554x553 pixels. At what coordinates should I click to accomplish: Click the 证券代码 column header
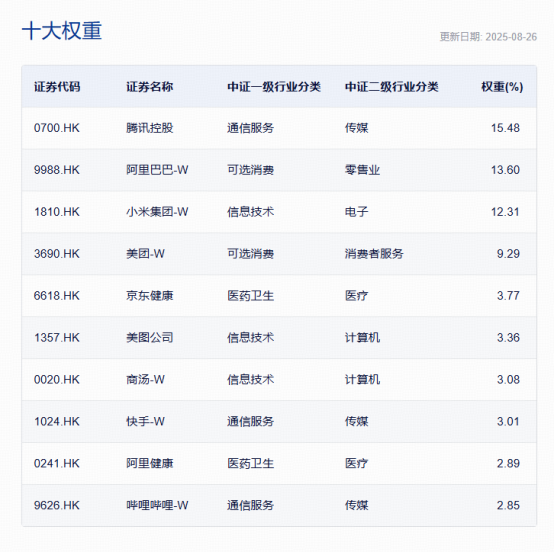pyautogui.click(x=57, y=87)
